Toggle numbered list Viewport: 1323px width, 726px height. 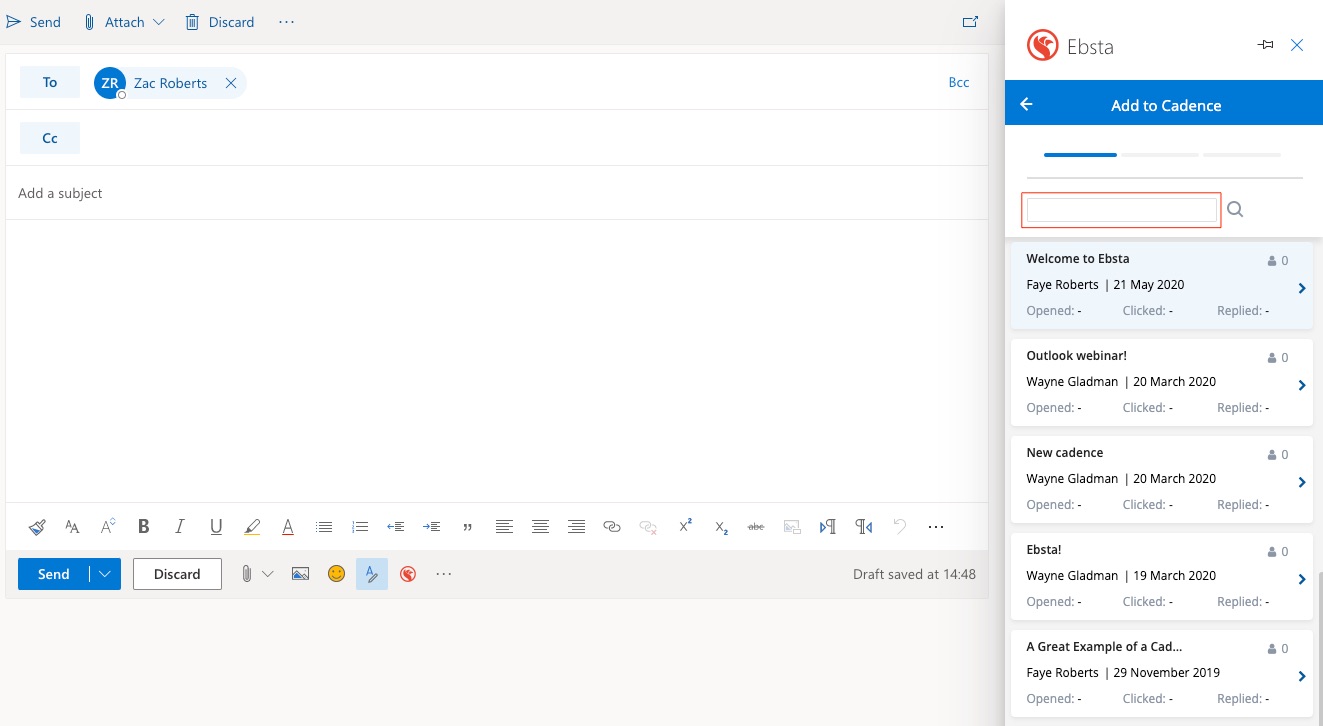pos(360,526)
